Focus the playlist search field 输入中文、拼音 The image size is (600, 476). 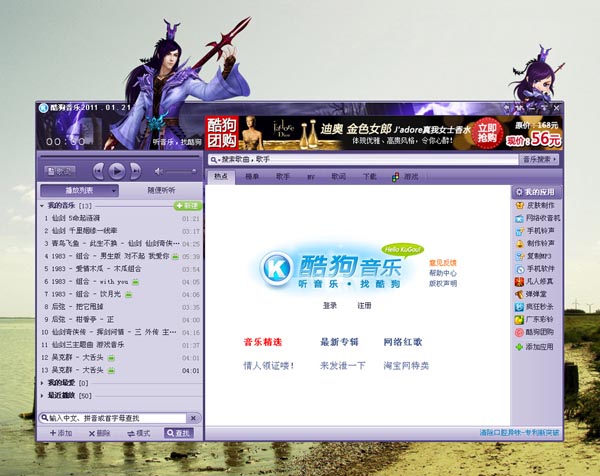(113, 418)
